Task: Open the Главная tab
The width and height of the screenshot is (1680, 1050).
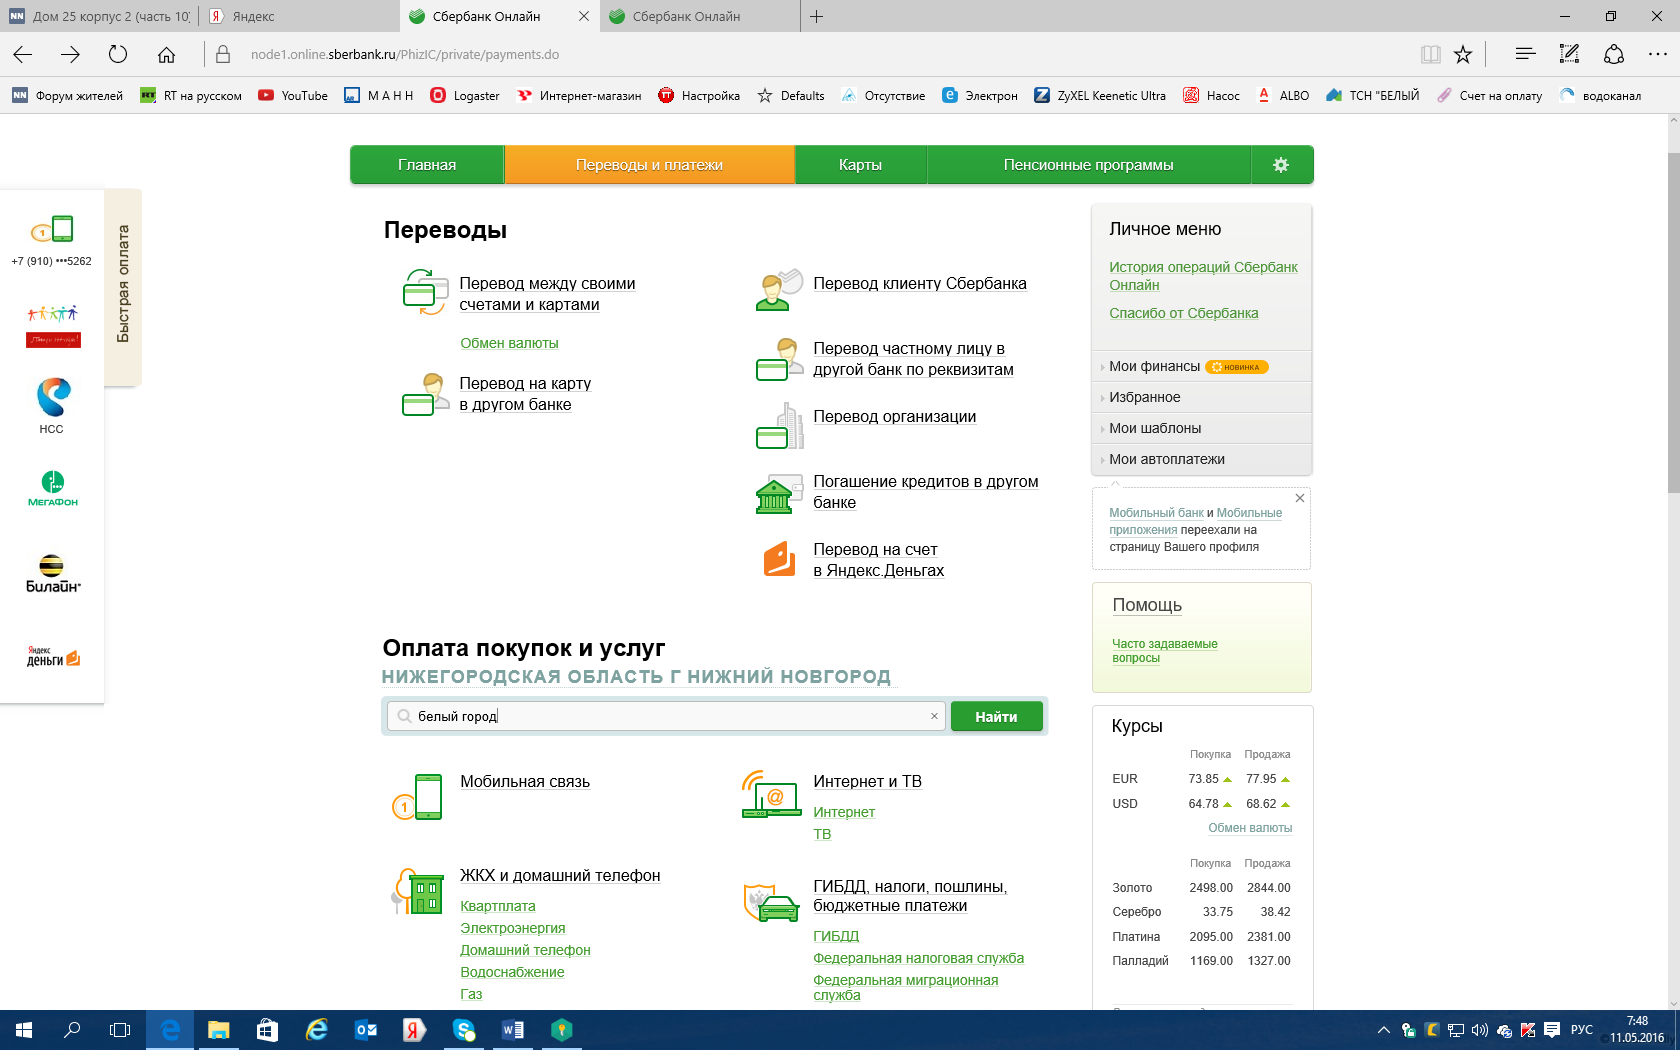Action: (427, 165)
